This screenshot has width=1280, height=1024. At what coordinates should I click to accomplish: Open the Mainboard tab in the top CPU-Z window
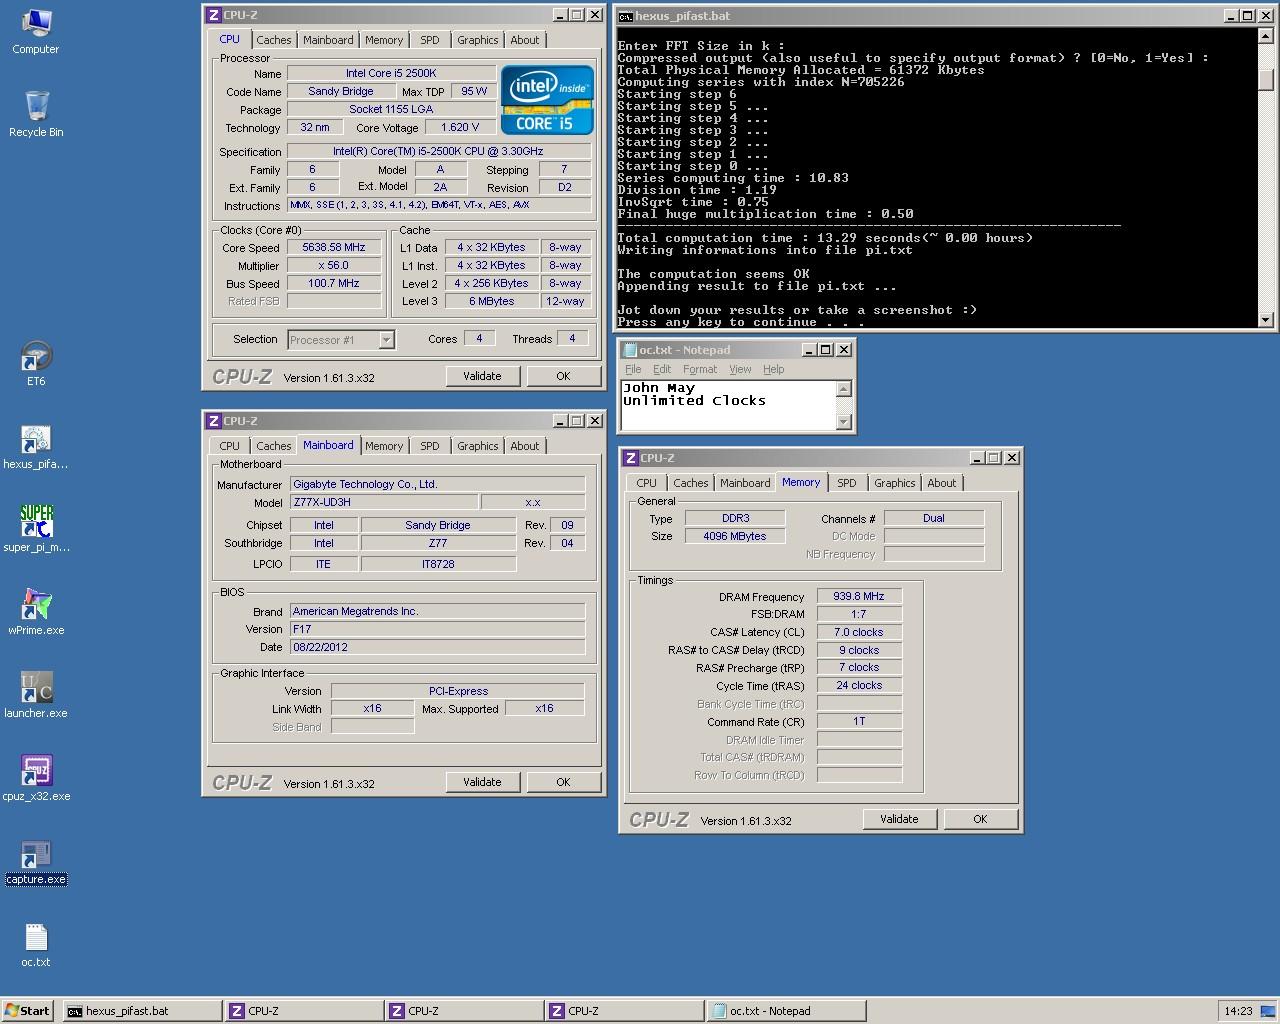[328, 40]
